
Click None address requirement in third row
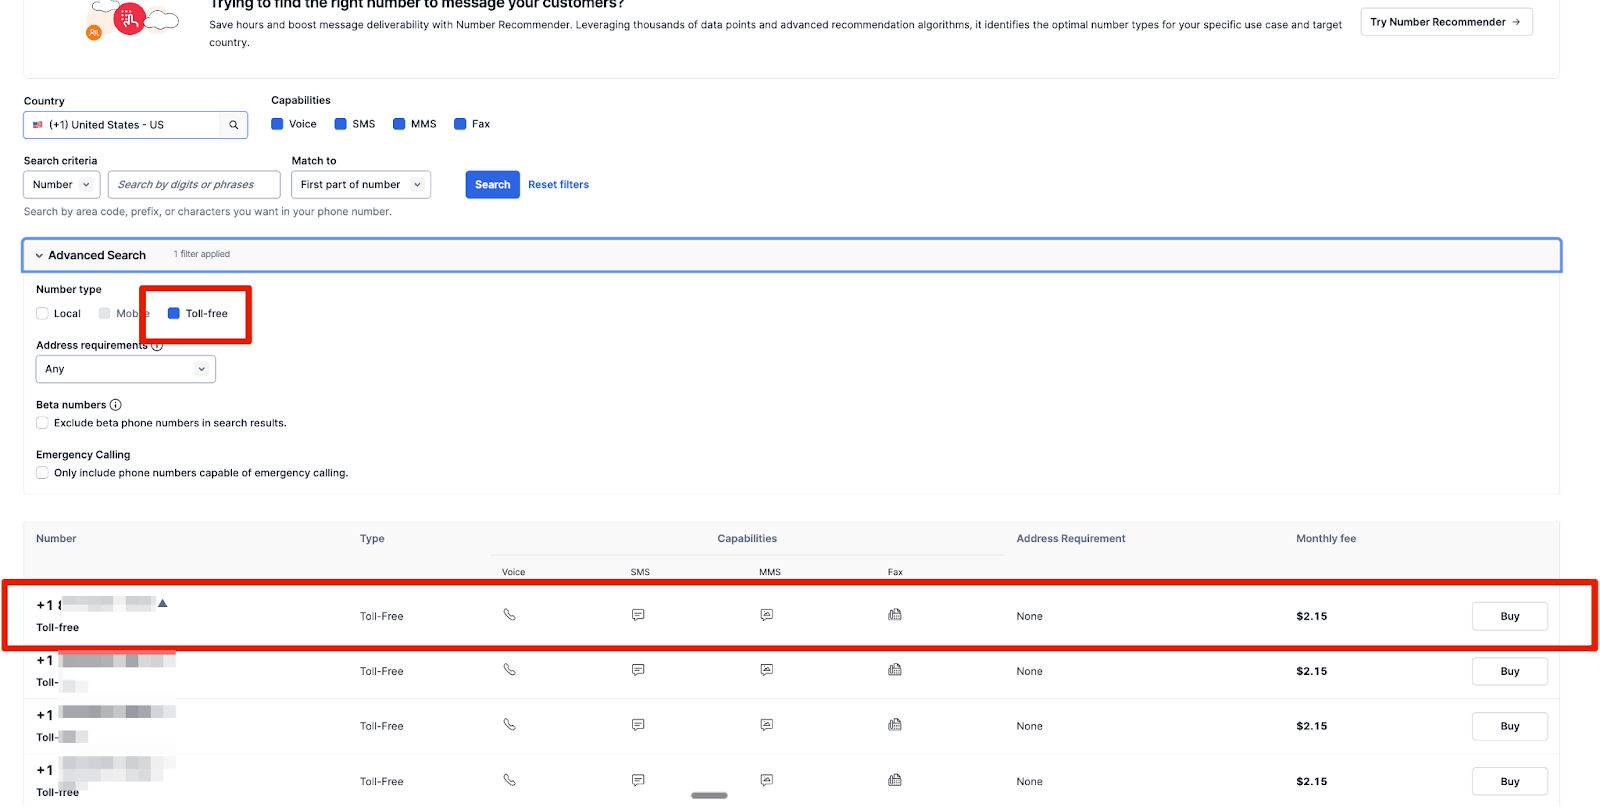click(x=1029, y=726)
